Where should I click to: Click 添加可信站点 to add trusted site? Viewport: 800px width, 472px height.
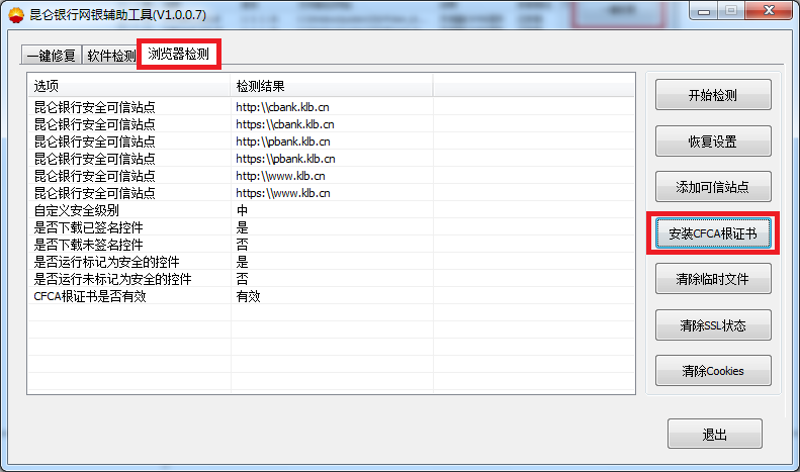click(x=712, y=186)
